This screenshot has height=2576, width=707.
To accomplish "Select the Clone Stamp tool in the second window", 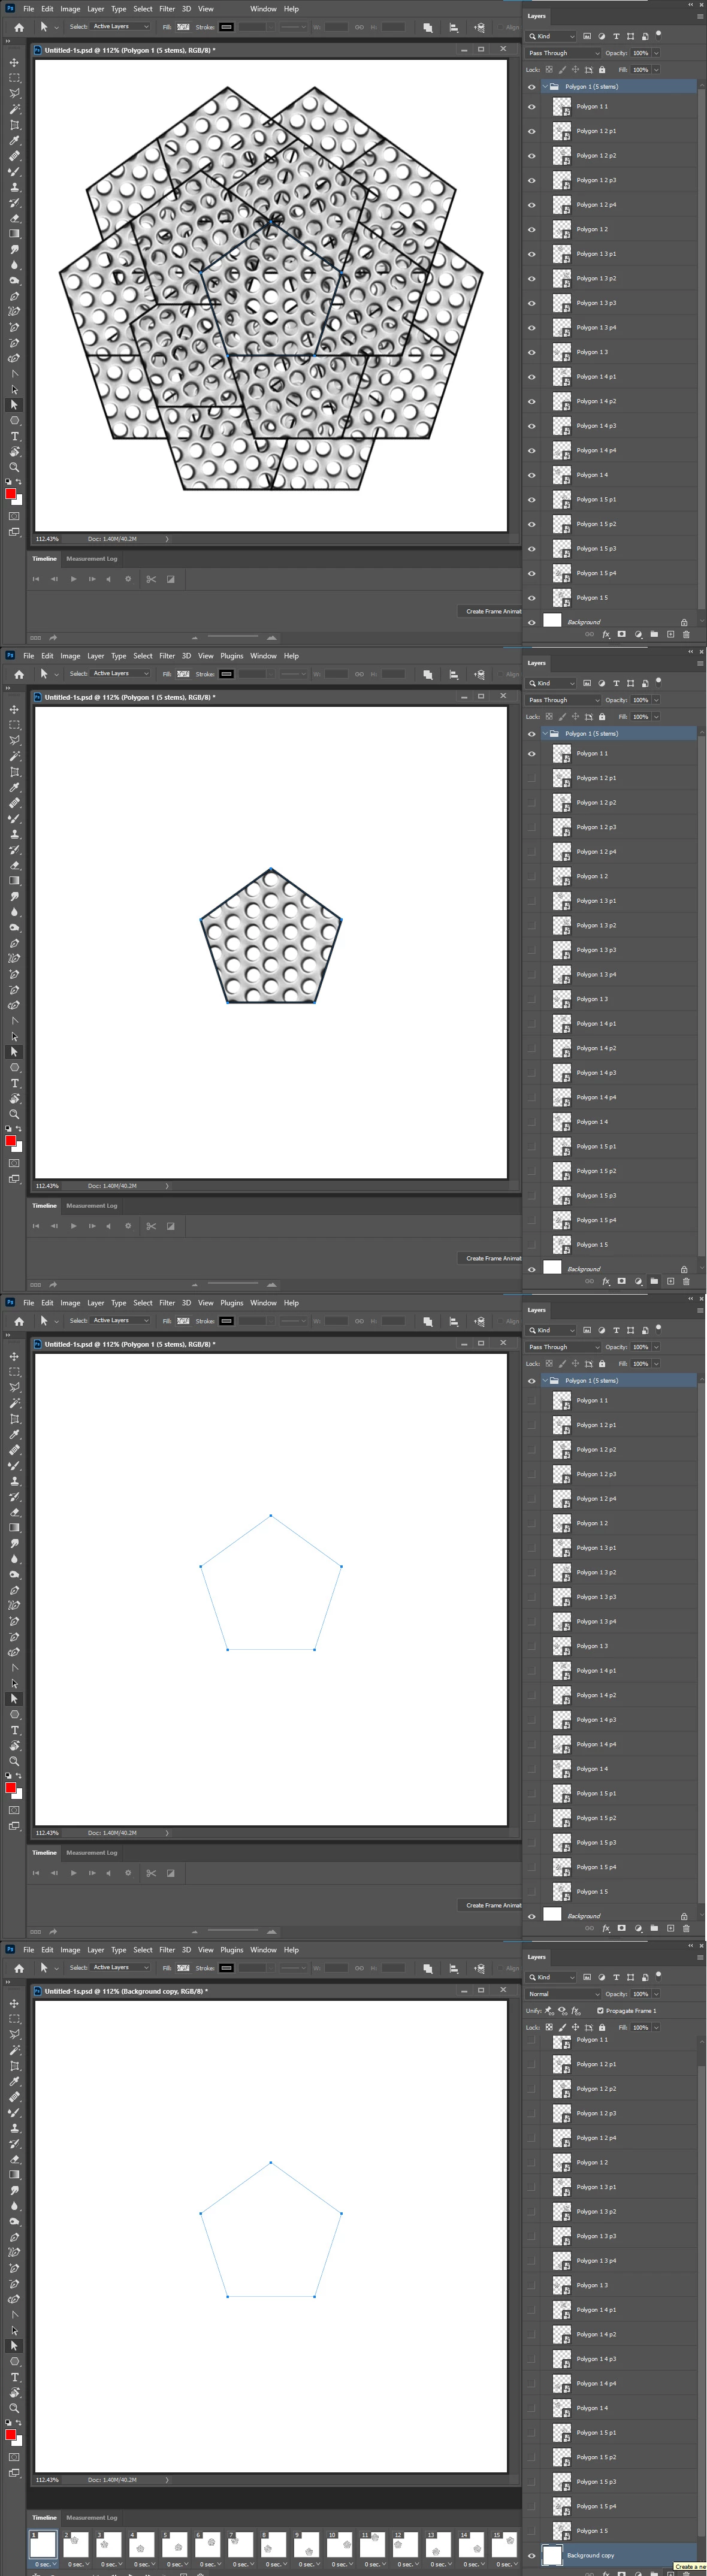I will [14, 834].
